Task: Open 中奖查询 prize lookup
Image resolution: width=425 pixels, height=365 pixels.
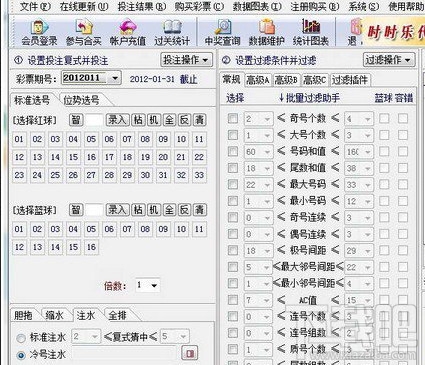Action: pyautogui.click(x=222, y=33)
